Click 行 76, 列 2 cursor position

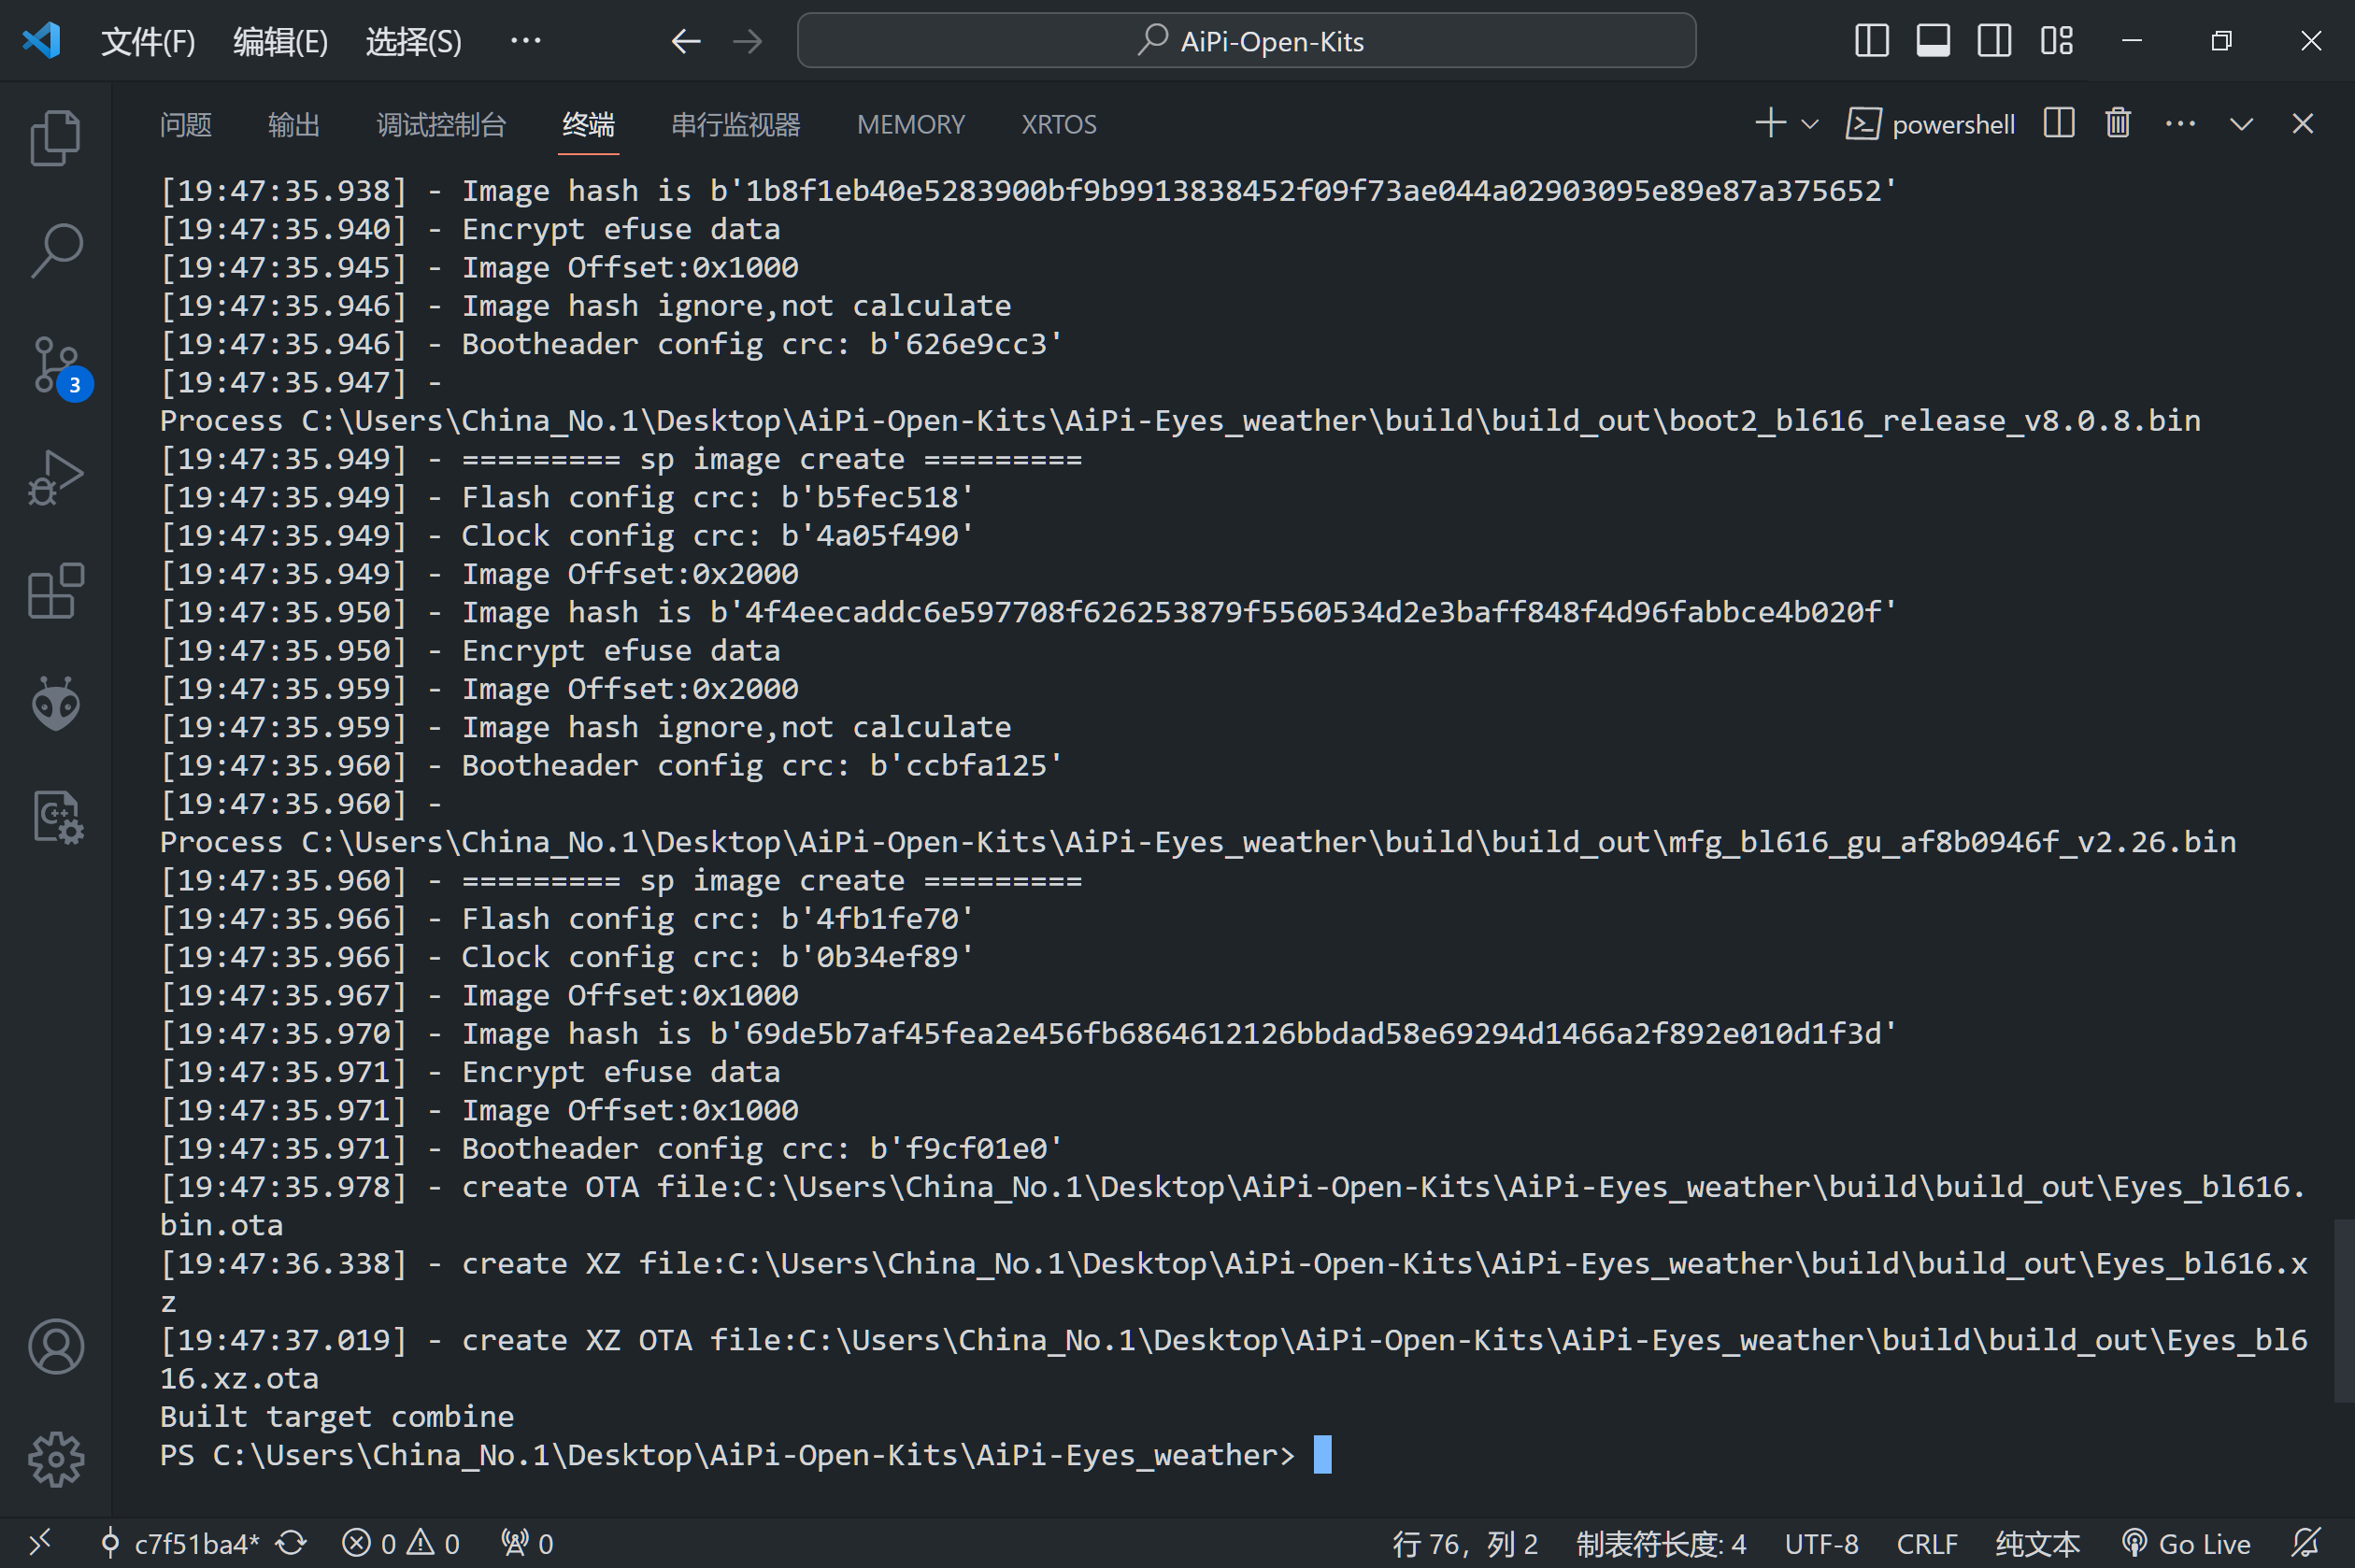click(1465, 1544)
